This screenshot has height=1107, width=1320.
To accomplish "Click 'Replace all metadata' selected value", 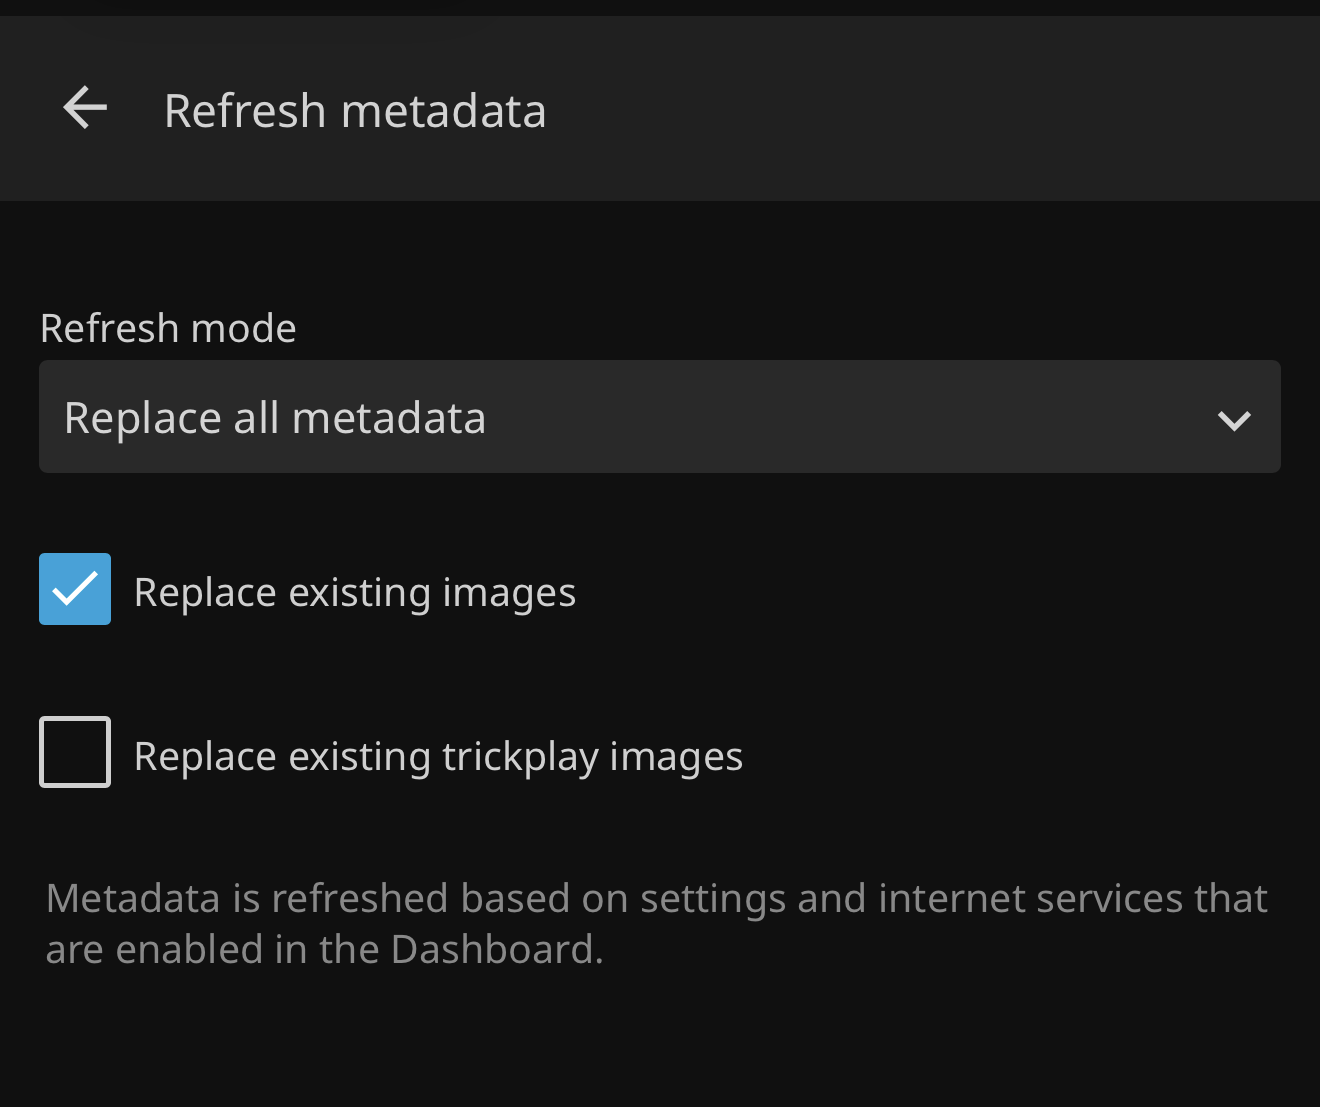I will 275,418.
